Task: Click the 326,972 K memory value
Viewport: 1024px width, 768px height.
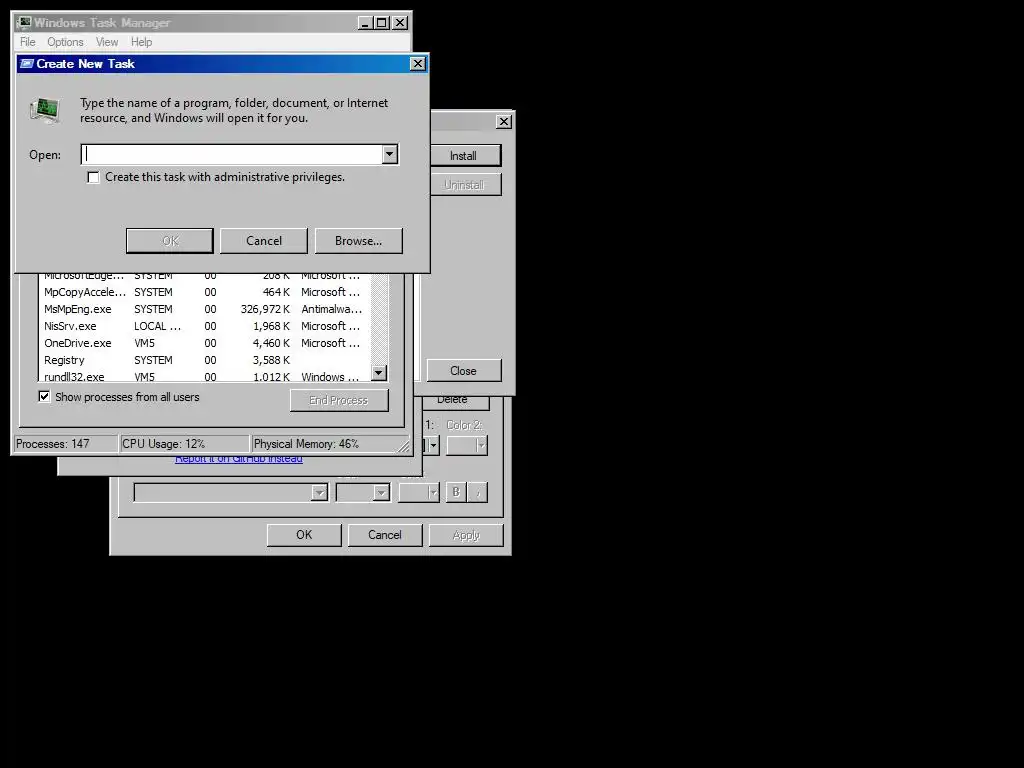Action: pyautogui.click(x=265, y=309)
